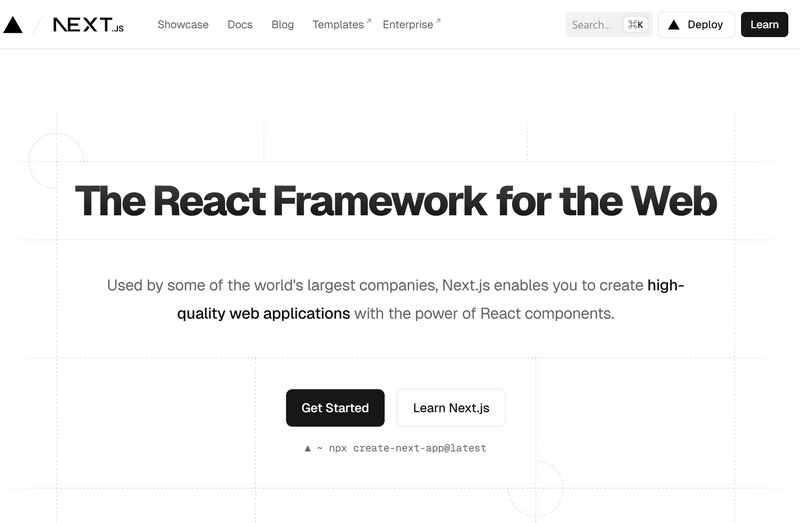Click the black Learn button

pos(764,25)
